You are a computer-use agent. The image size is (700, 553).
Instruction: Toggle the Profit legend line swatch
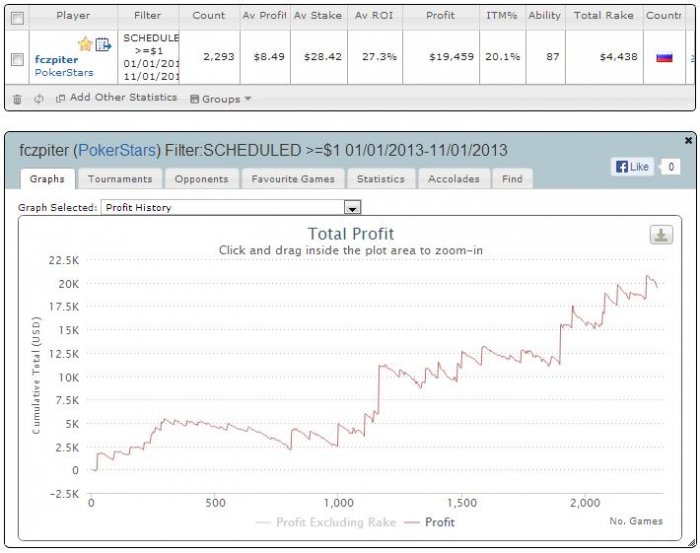point(412,523)
